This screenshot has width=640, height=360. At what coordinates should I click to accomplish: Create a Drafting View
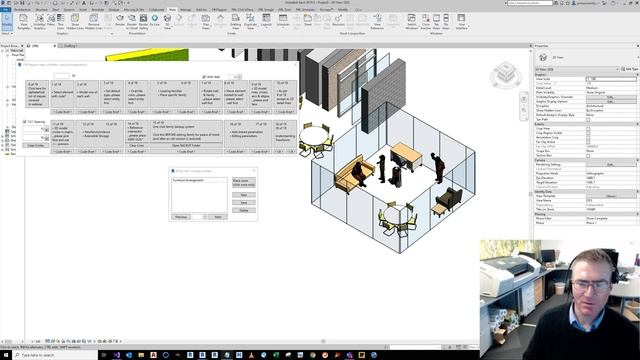(236, 22)
